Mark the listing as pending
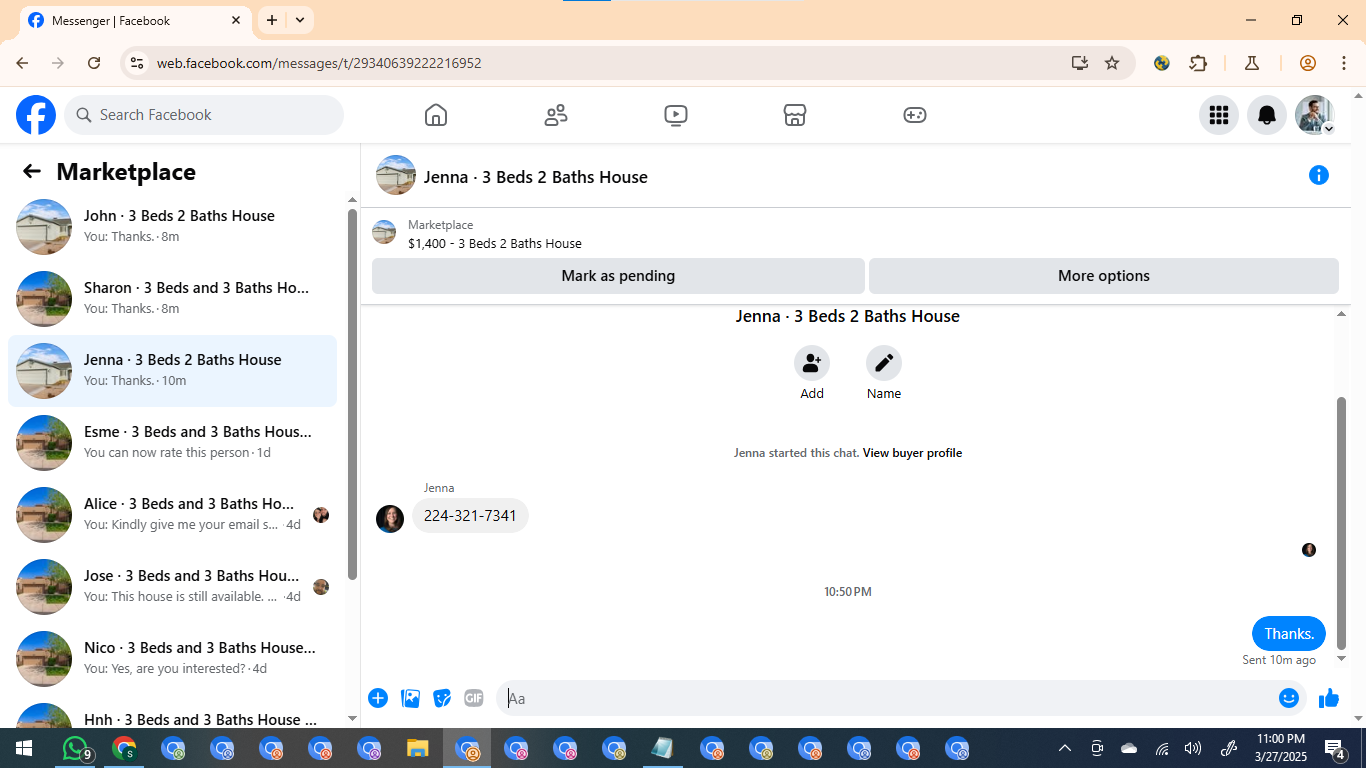The height and width of the screenshot is (768, 1366). tap(618, 276)
